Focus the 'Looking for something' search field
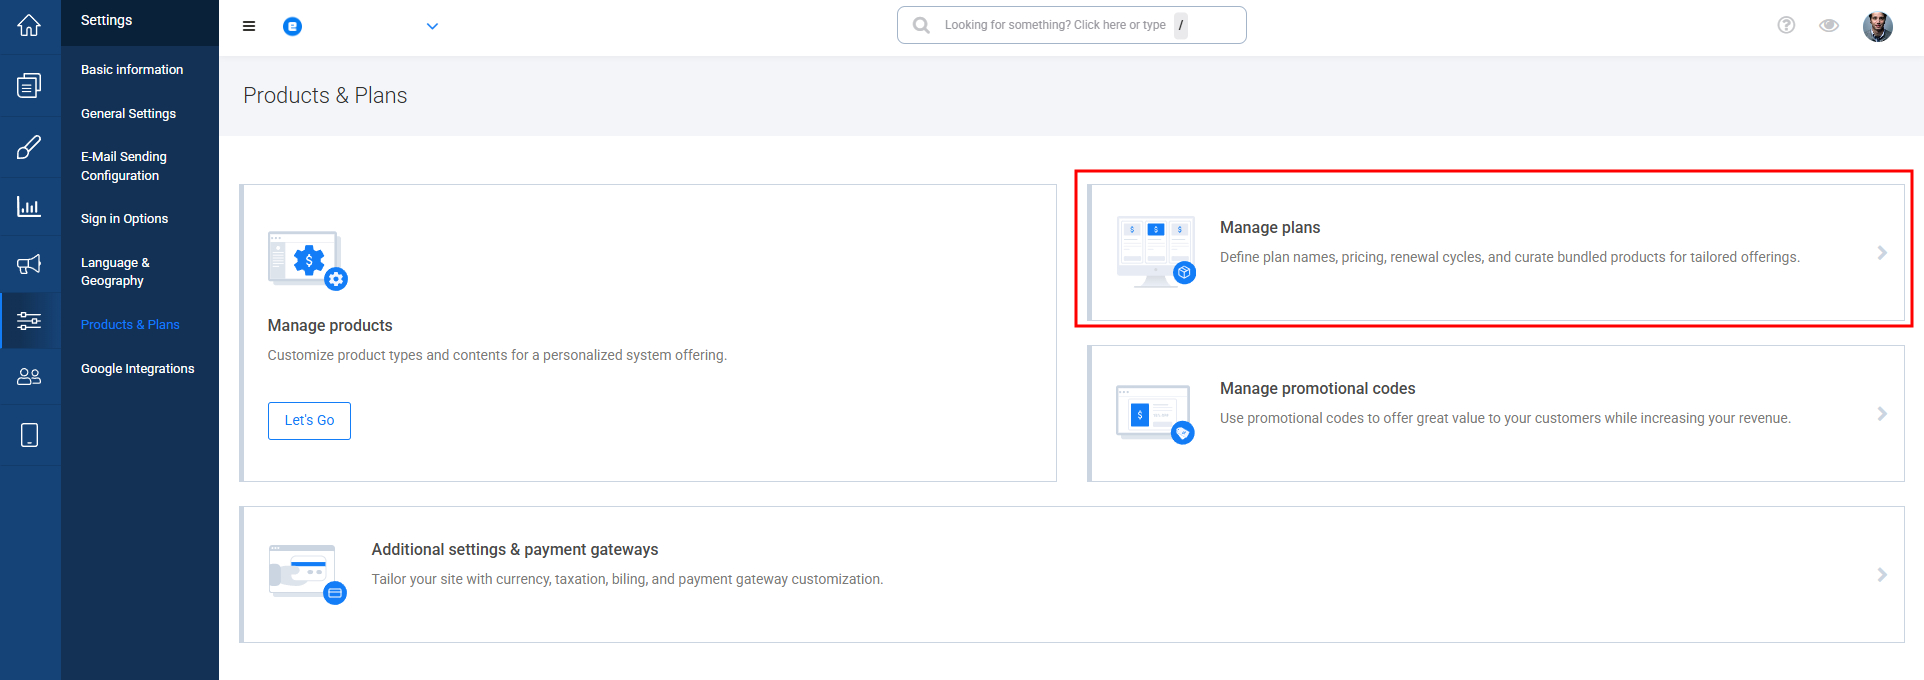Image resolution: width=1924 pixels, height=680 pixels. coord(1072,25)
